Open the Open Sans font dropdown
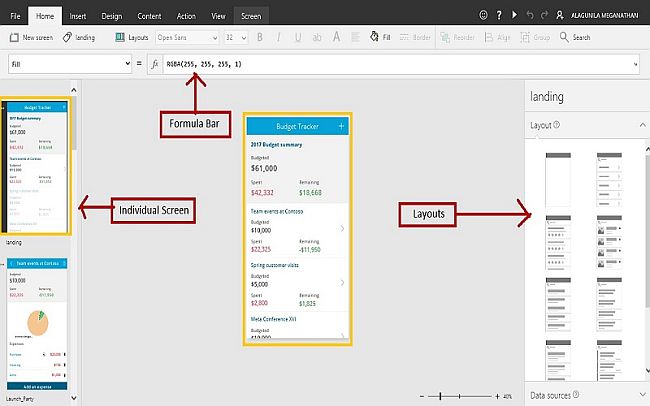This screenshot has width=650, height=406. (x=187, y=38)
